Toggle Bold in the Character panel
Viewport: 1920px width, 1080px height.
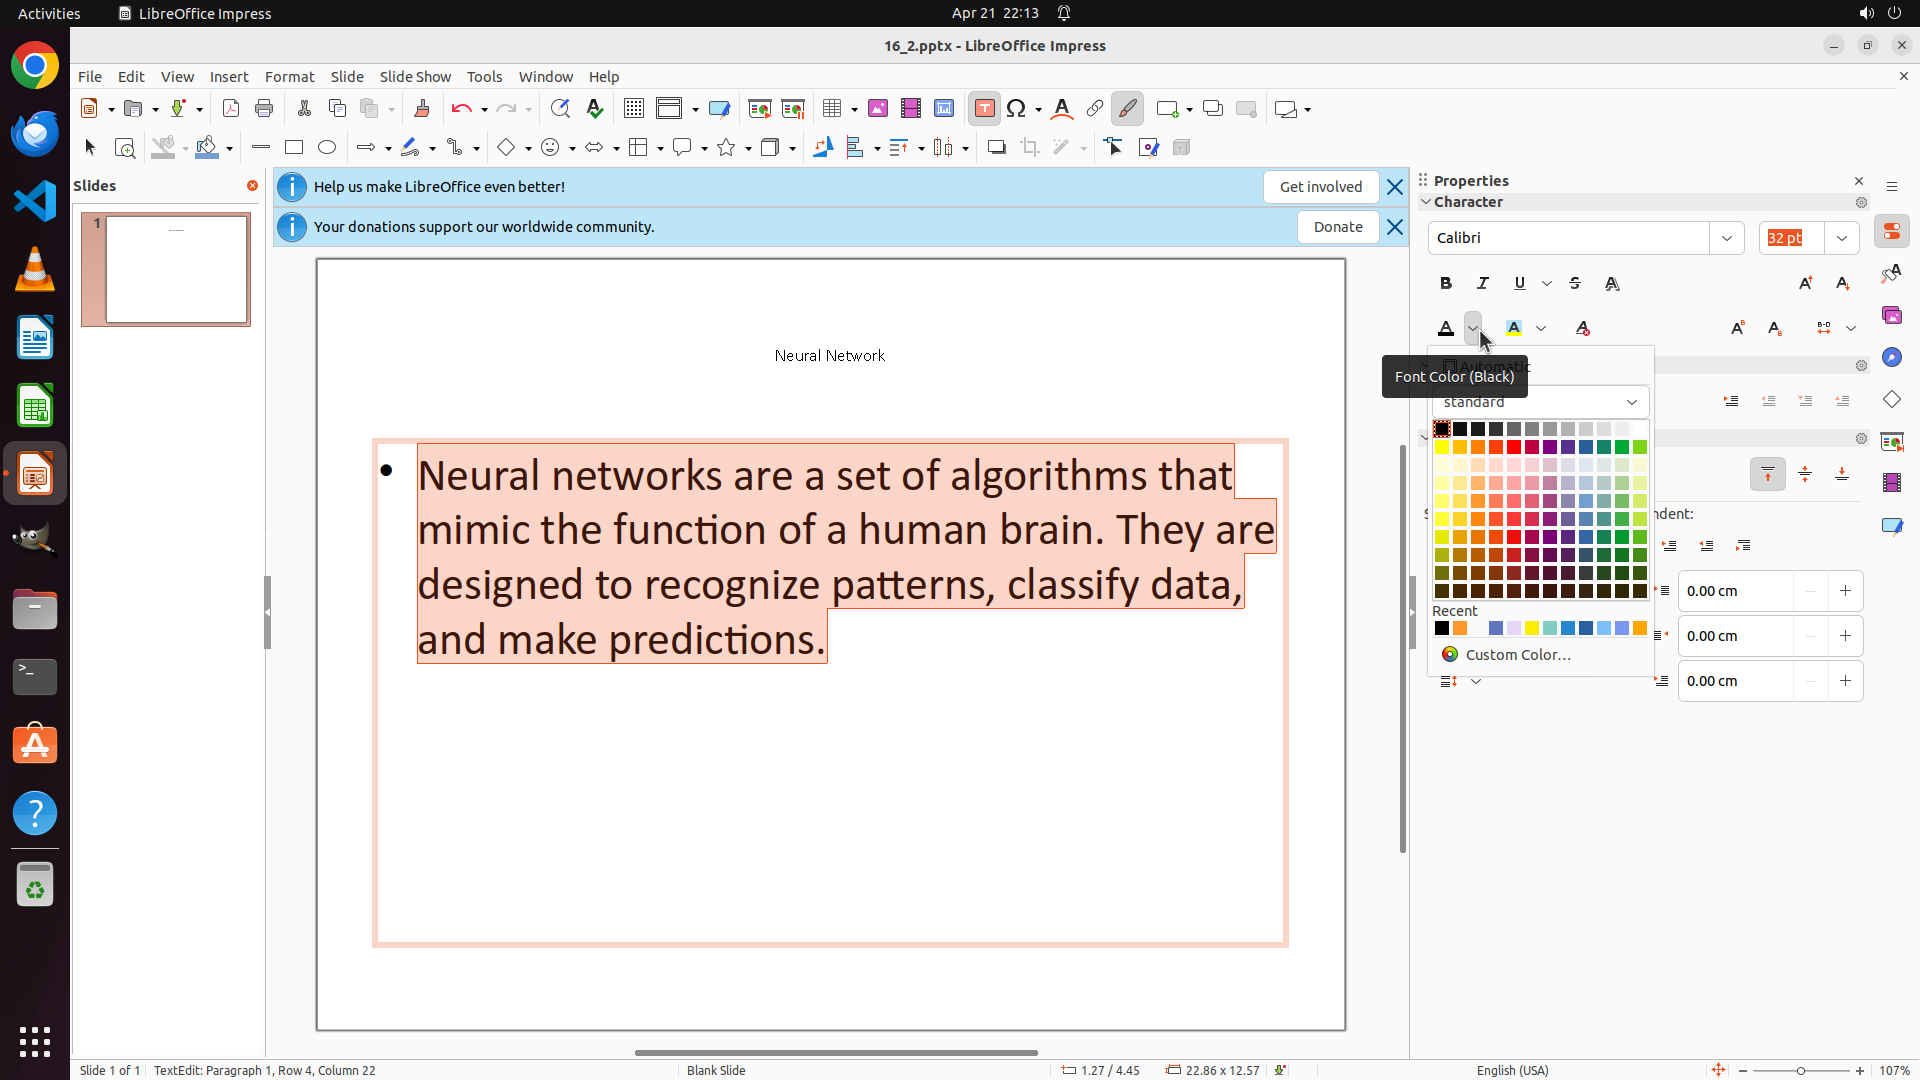click(x=1445, y=284)
